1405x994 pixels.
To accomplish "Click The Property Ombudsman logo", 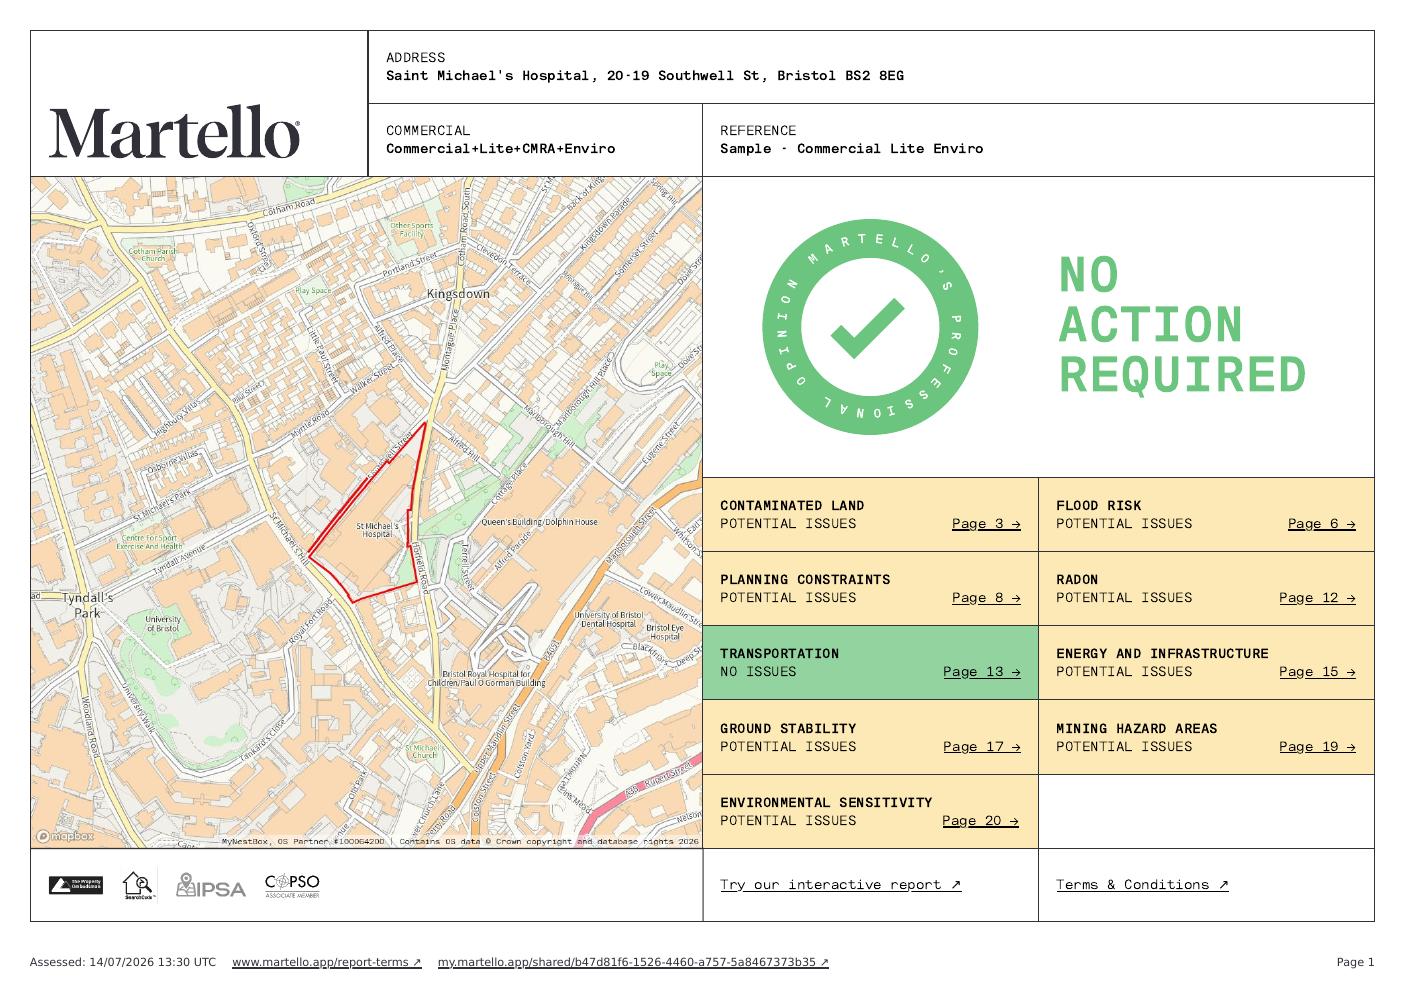I will [75, 885].
